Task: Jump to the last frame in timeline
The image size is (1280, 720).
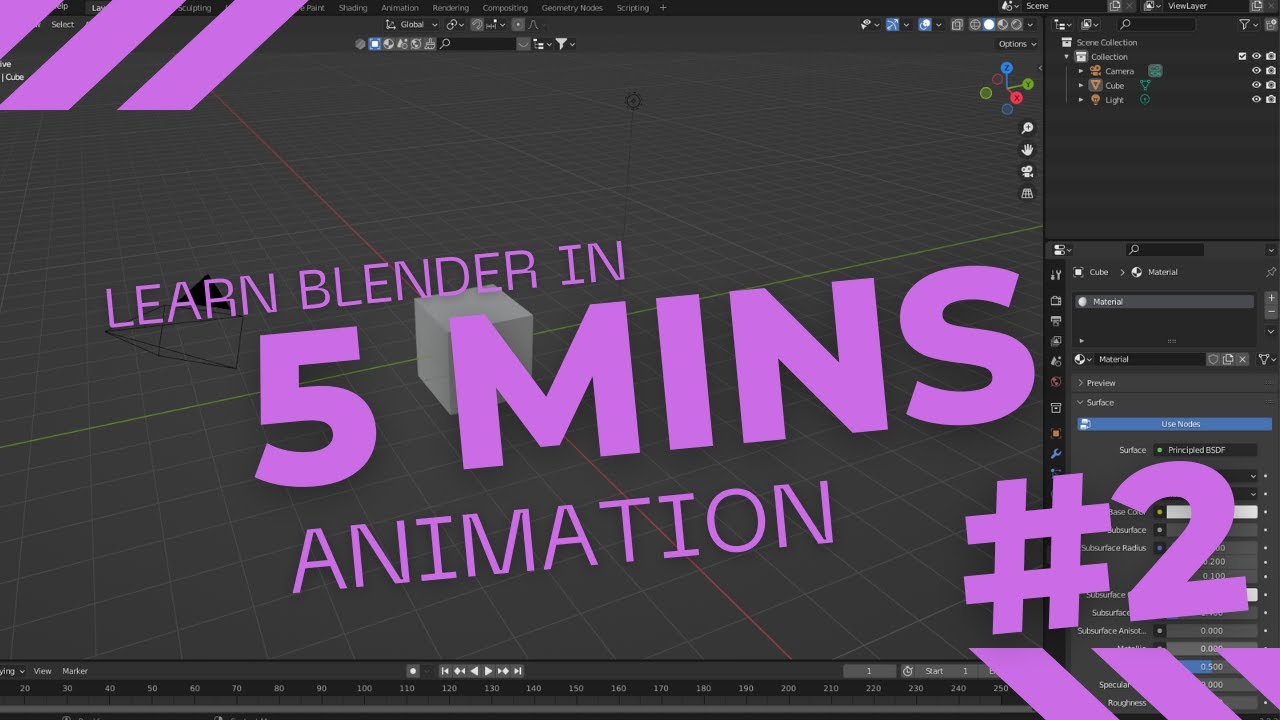Action: [x=518, y=671]
